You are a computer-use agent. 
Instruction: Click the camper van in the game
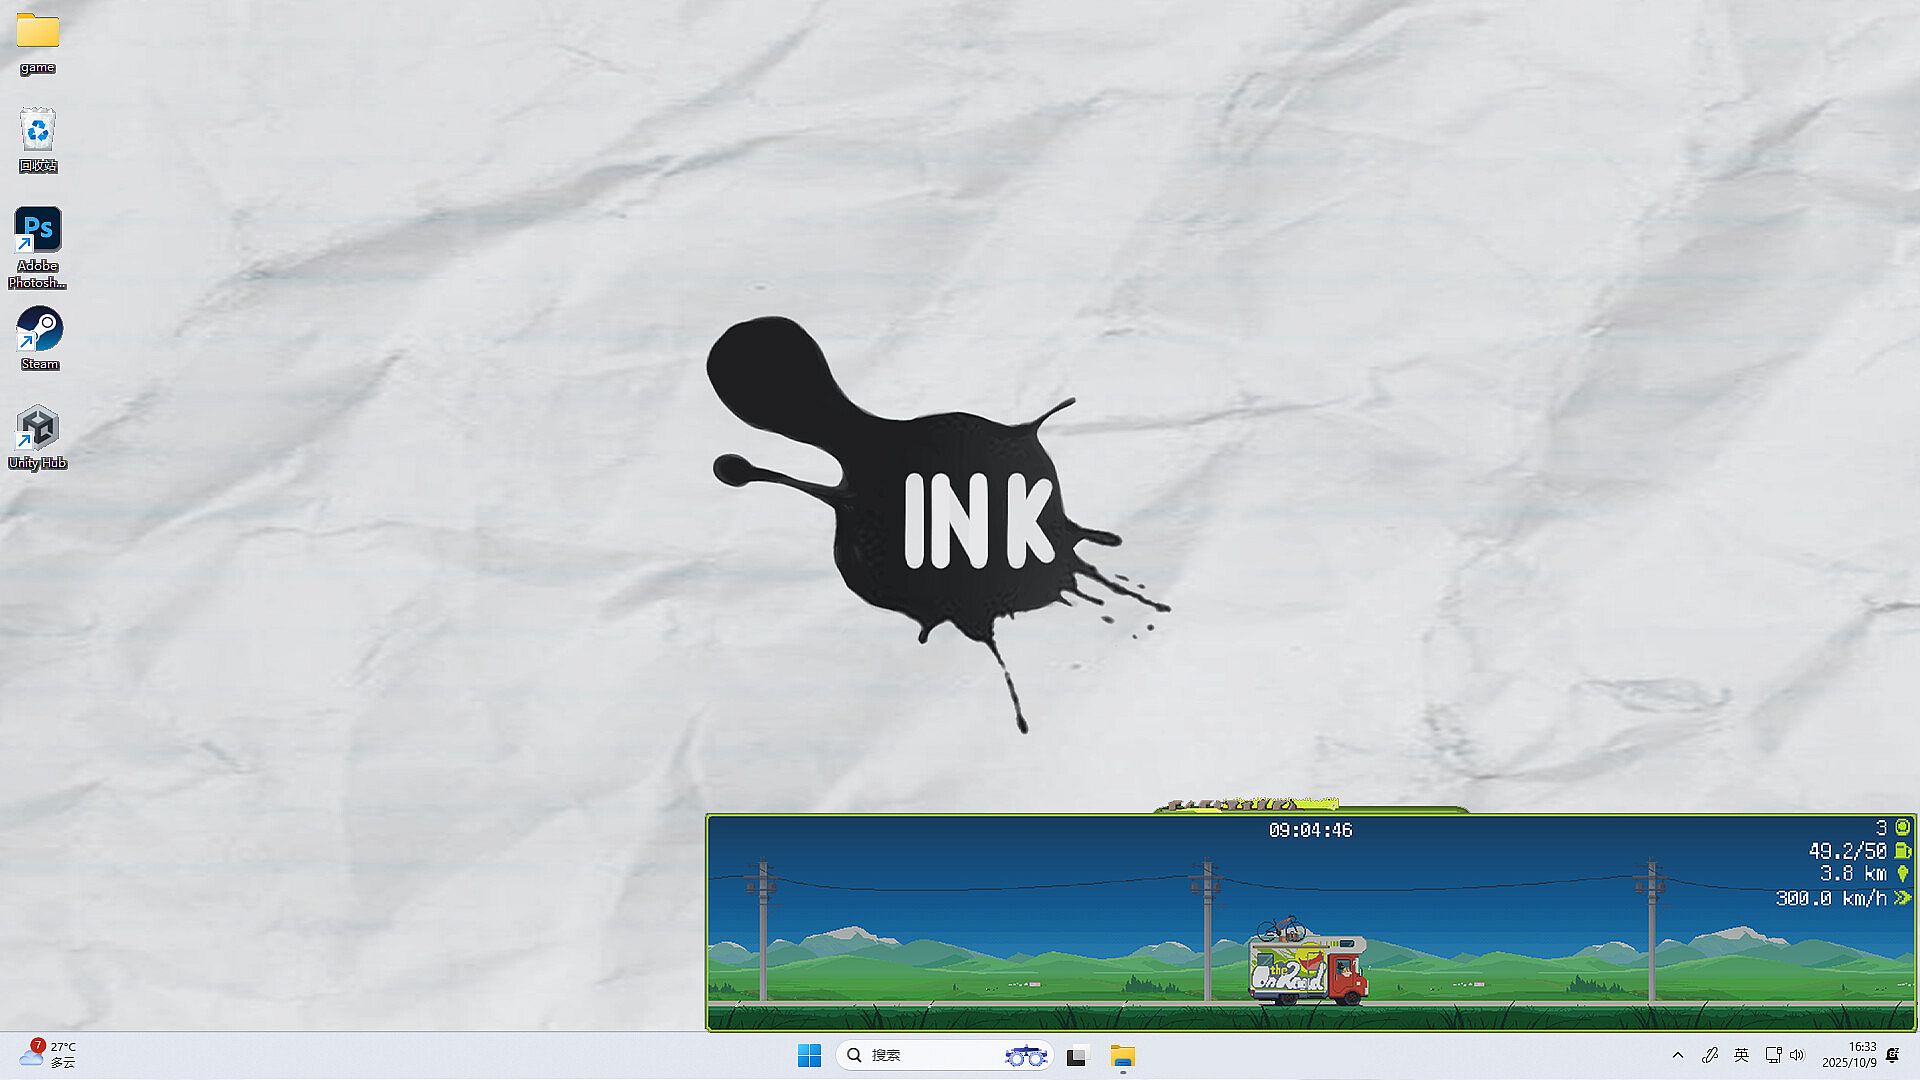click(1307, 967)
